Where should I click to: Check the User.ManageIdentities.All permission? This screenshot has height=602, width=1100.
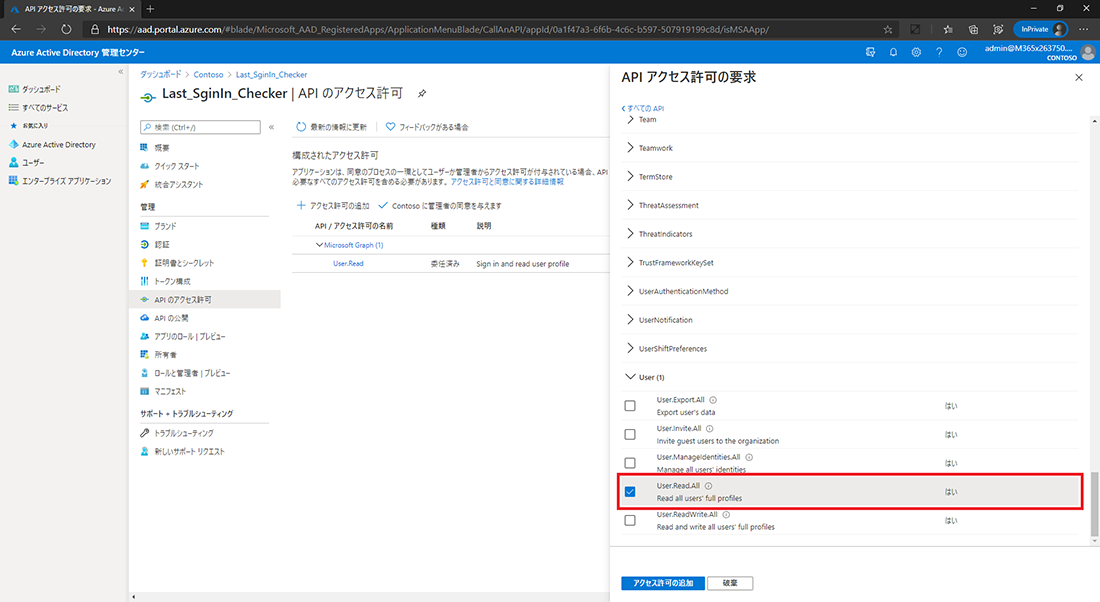(630, 463)
